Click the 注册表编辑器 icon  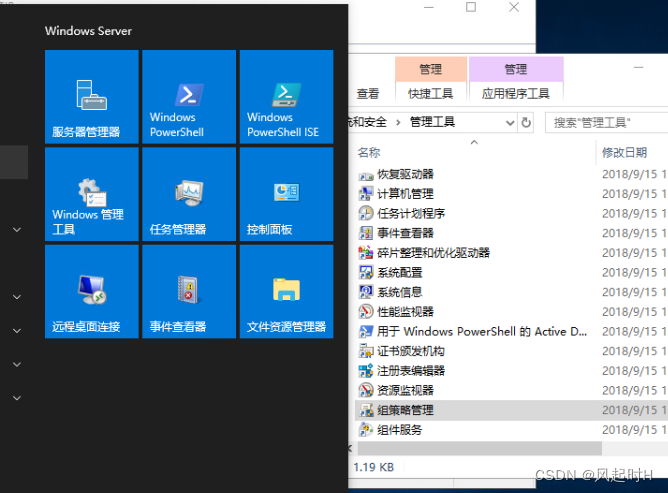coord(366,371)
